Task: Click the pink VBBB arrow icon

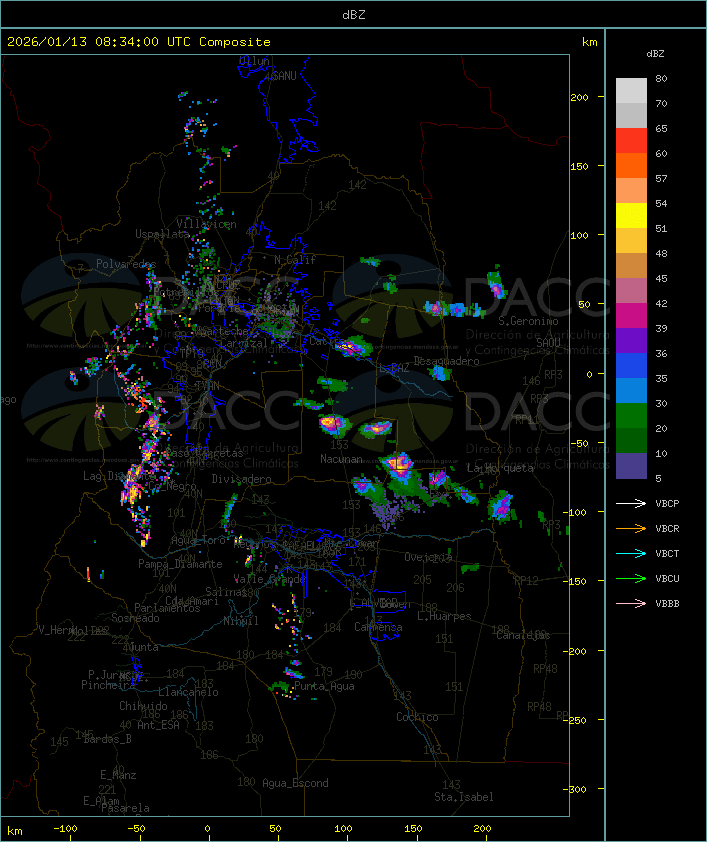Action: pos(631,603)
